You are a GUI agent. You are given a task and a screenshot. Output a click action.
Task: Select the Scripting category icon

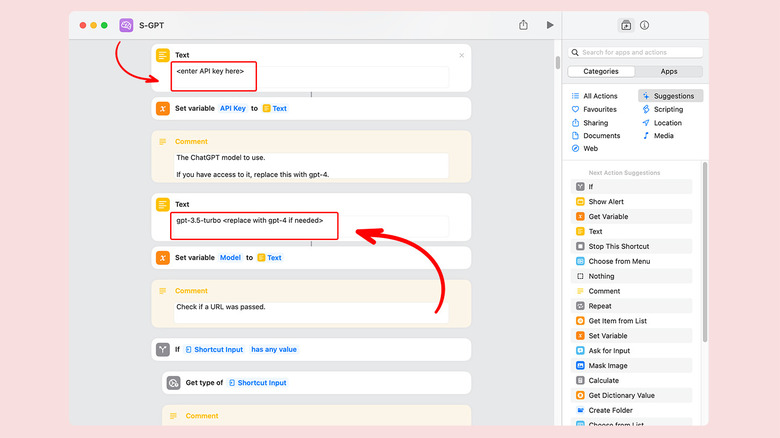[646, 109]
